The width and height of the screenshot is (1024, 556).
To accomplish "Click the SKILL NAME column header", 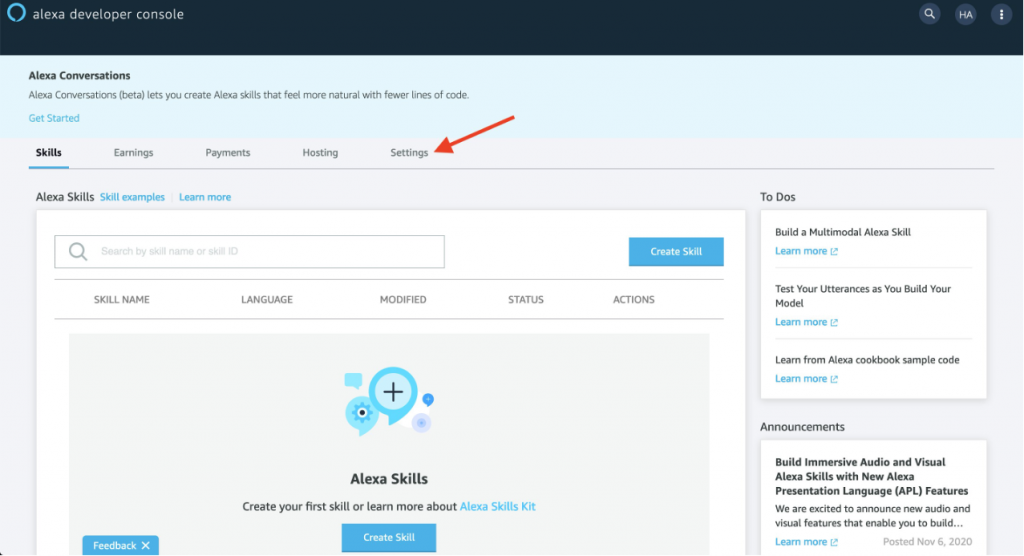I will (121, 300).
